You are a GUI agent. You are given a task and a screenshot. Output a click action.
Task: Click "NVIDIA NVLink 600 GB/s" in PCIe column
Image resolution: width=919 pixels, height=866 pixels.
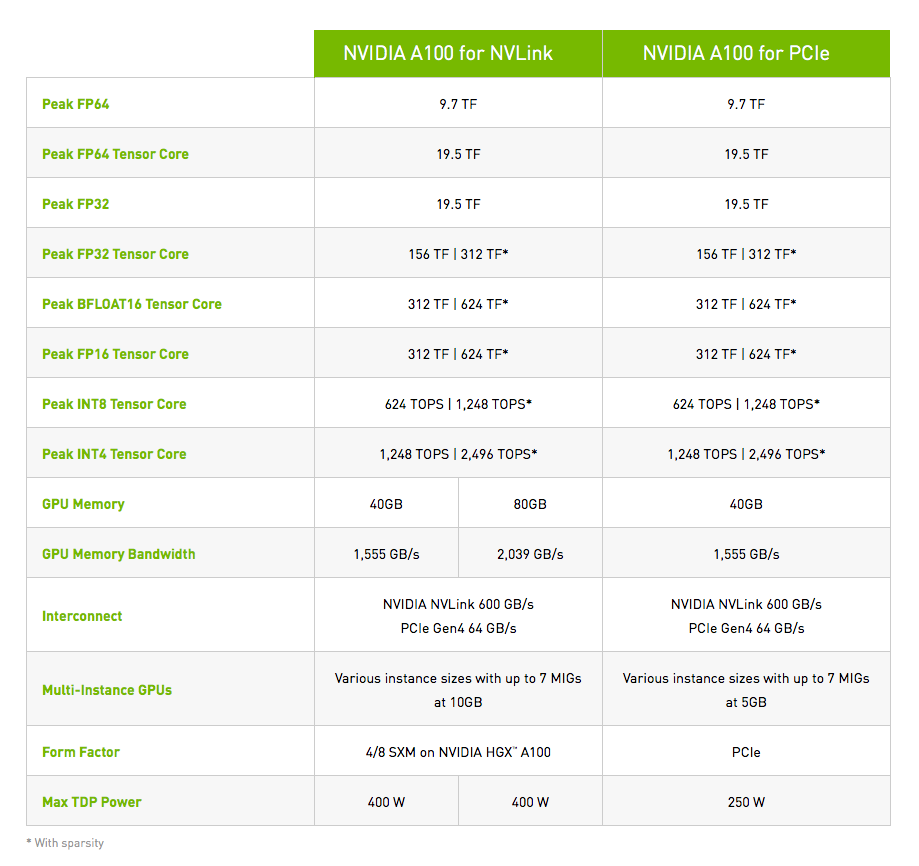[x=746, y=604]
